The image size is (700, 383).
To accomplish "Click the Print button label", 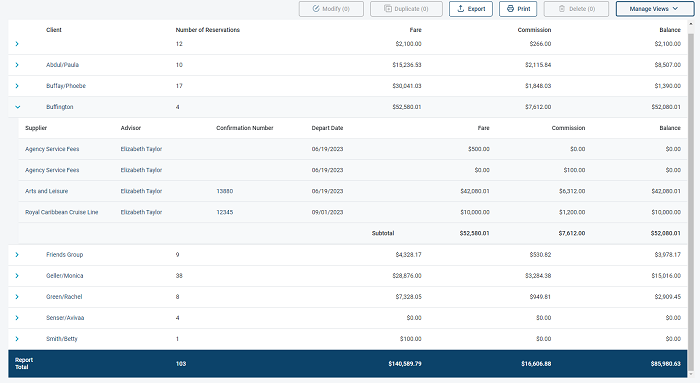I will pyautogui.click(x=524, y=8).
